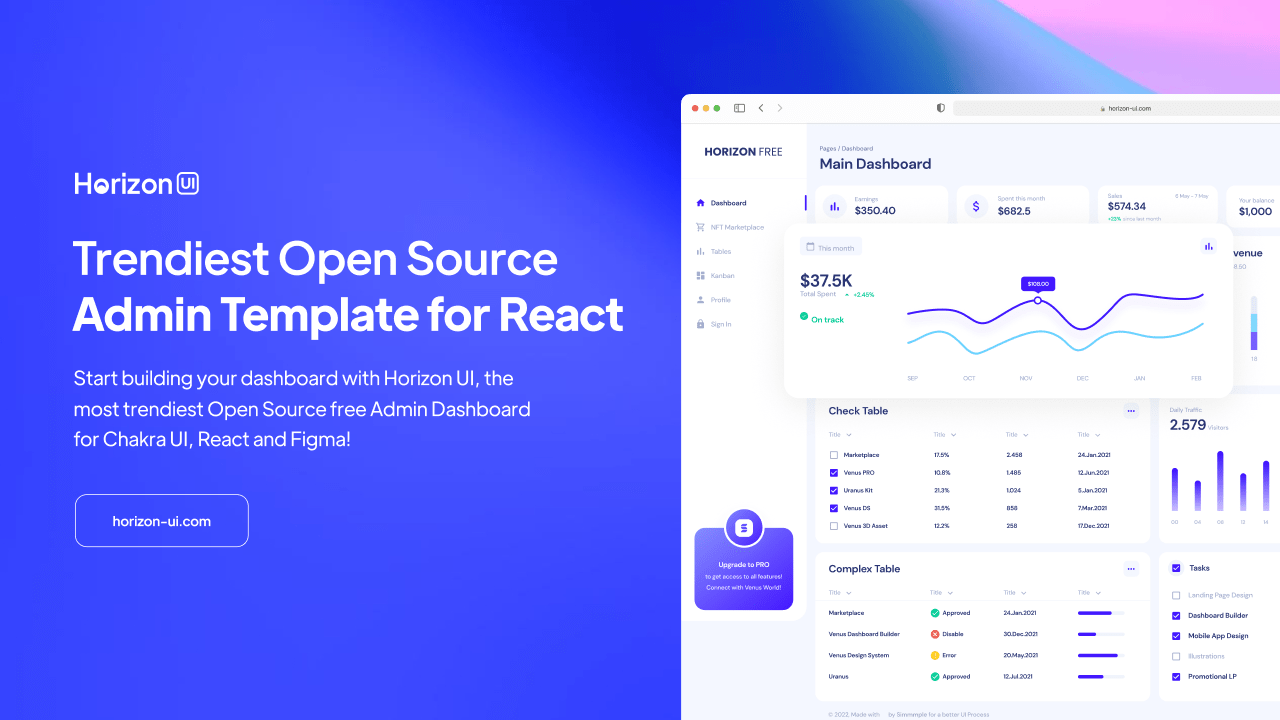Open NFT Marketplace via the cart icon

point(700,227)
